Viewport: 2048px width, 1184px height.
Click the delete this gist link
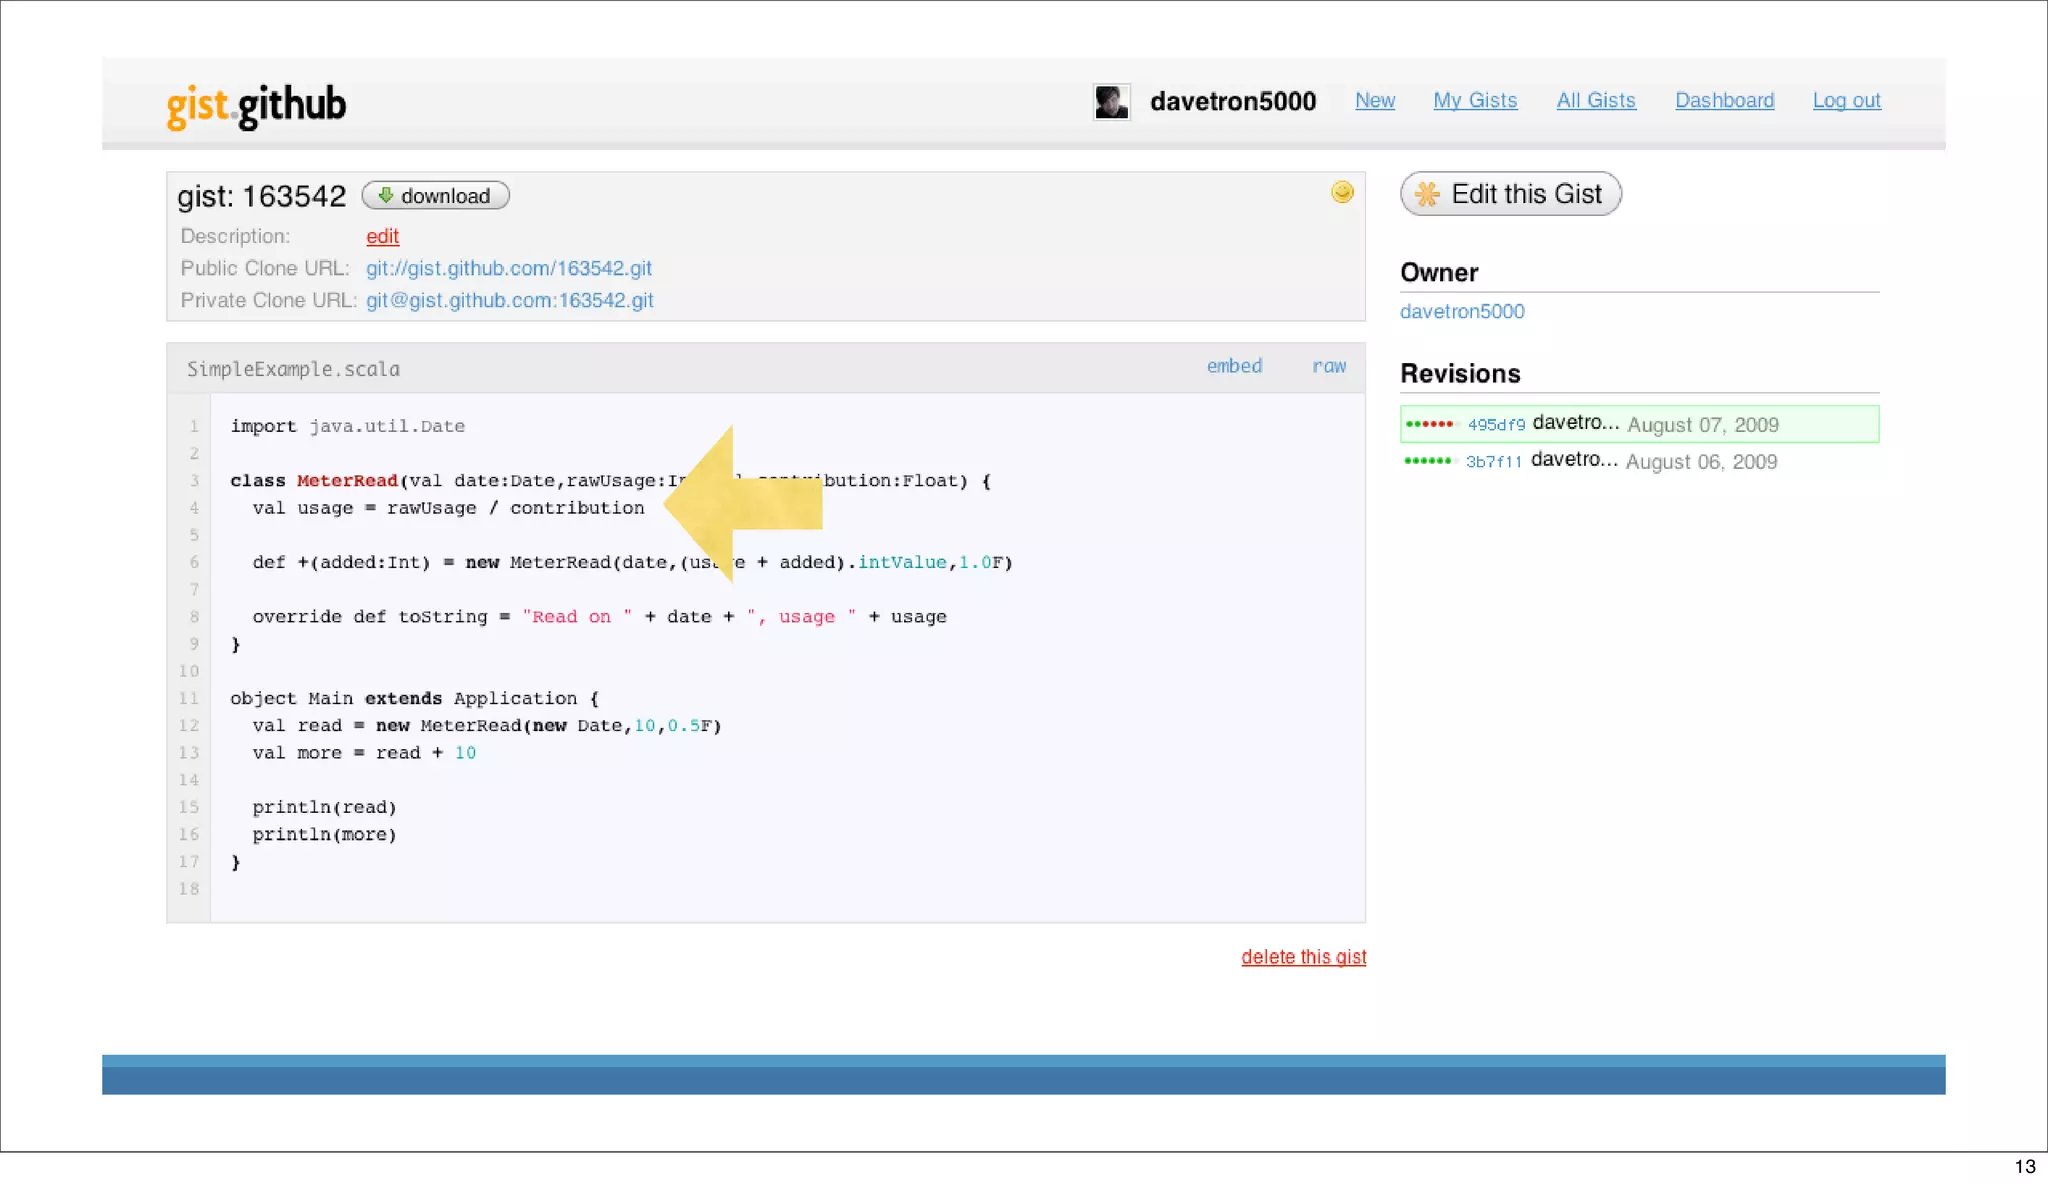(1303, 957)
